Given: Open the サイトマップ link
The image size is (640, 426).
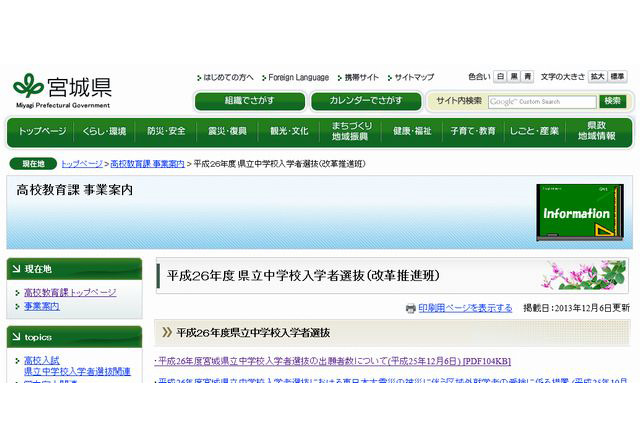Looking at the screenshot, I should tap(414, 77).
